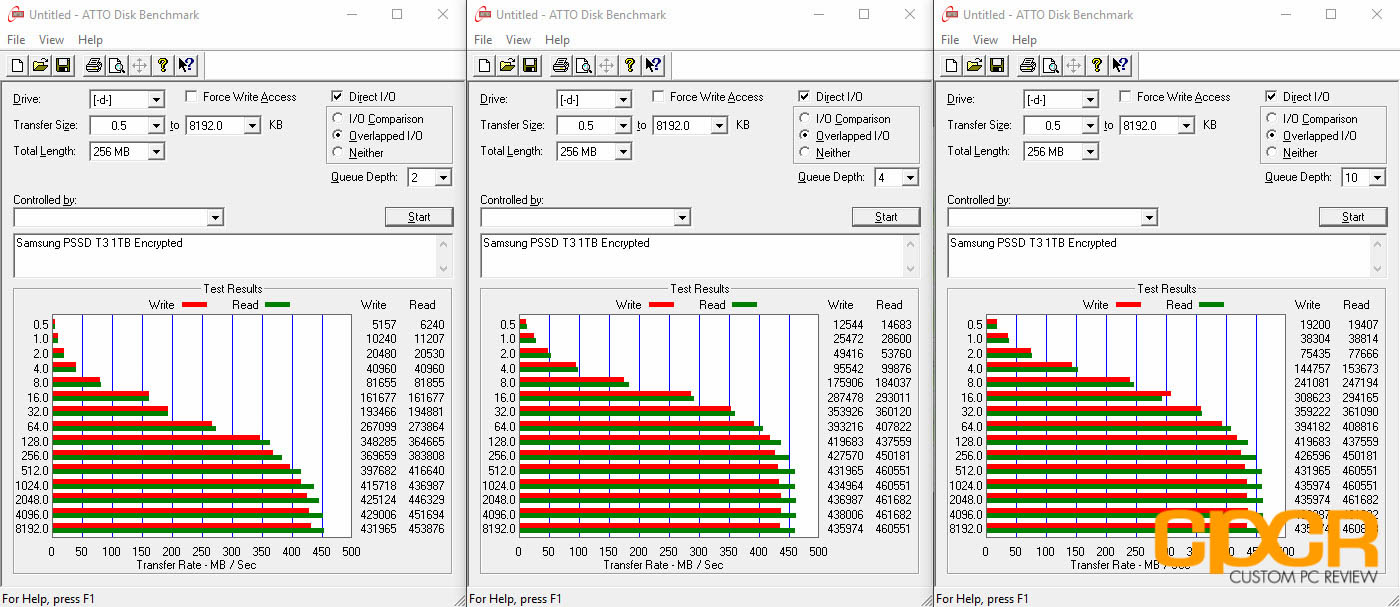
Task: Click Print icon in Queue Depth 4 window
Action: pyautogui.click(x=561, y=66)
